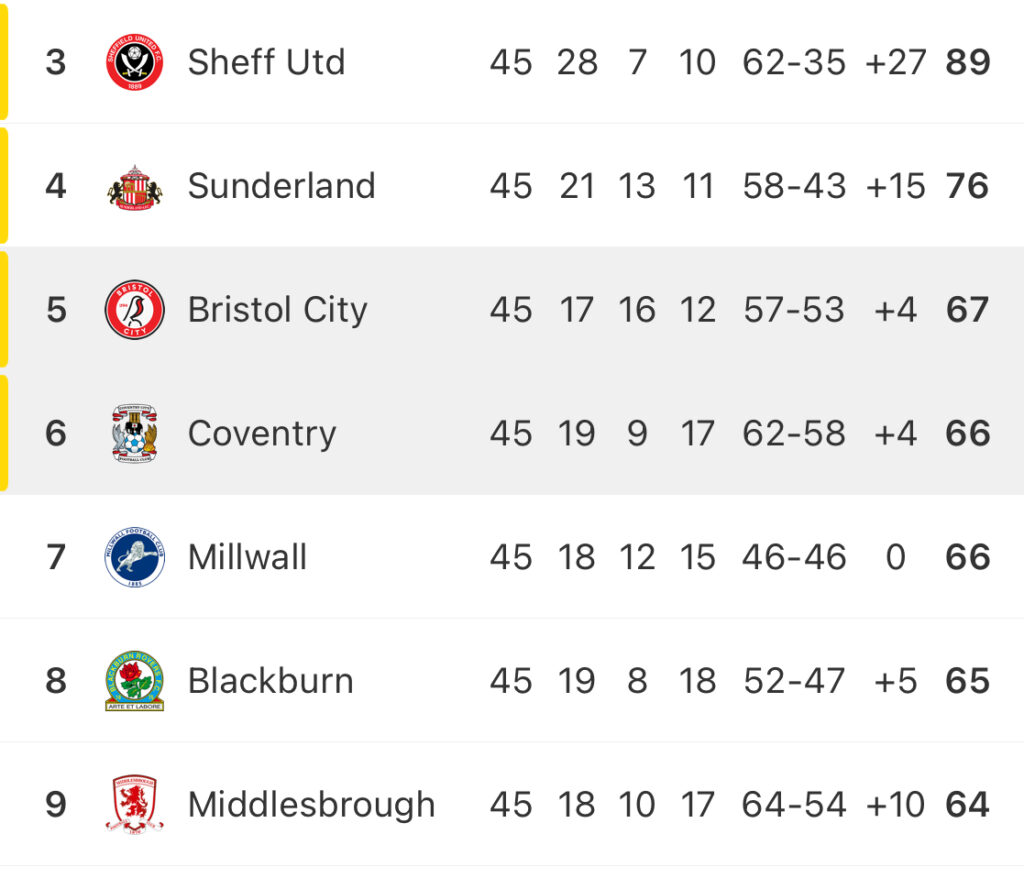Open the Sunderland team name
Image resolution: width=1024 pixels, height=878 pixels.
click(281, 186)
